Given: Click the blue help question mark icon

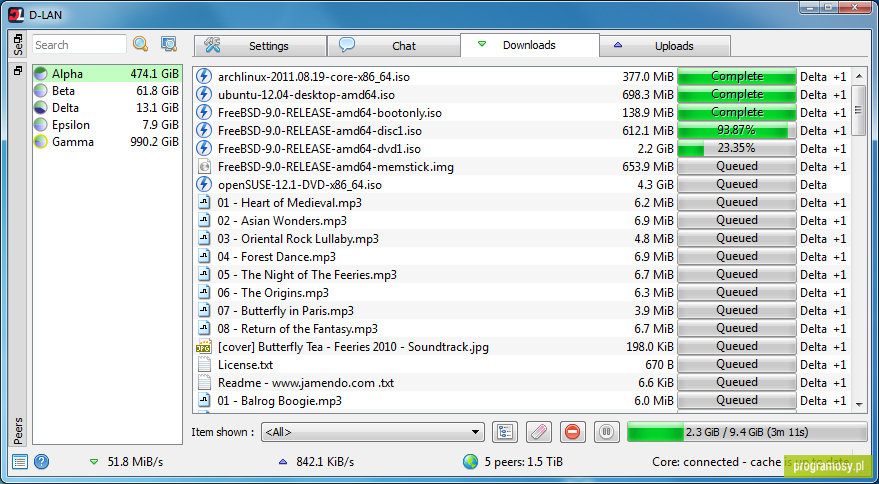Looking at the screenshot, I should point(41,462).
